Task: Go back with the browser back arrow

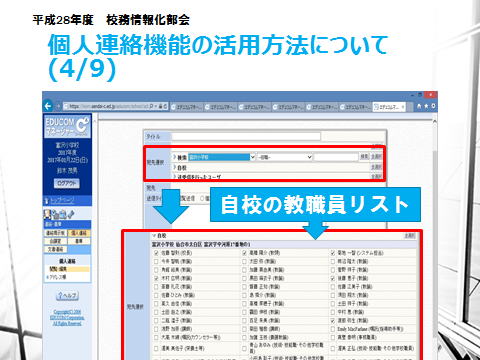Action: point(48,106)
